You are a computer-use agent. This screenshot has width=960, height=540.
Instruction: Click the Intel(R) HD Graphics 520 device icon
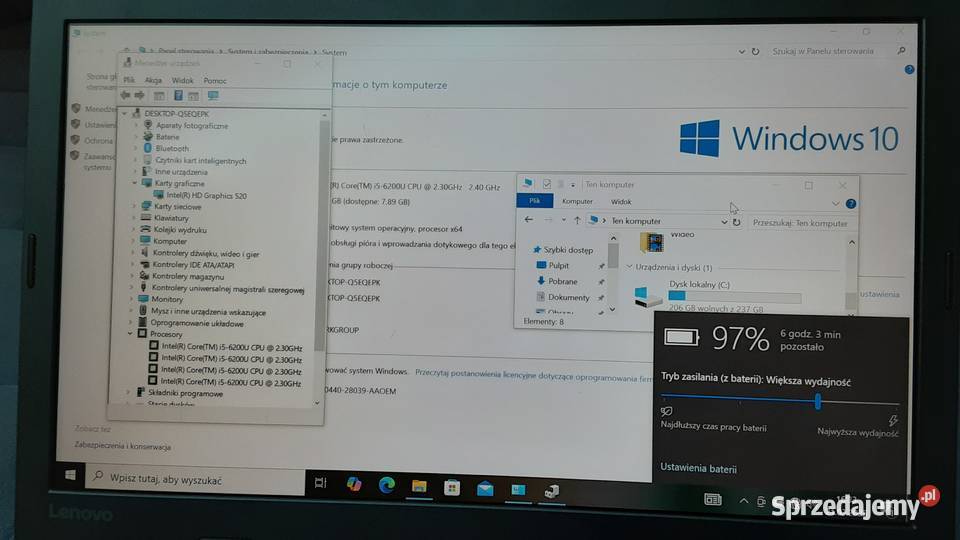pos(159,195)
